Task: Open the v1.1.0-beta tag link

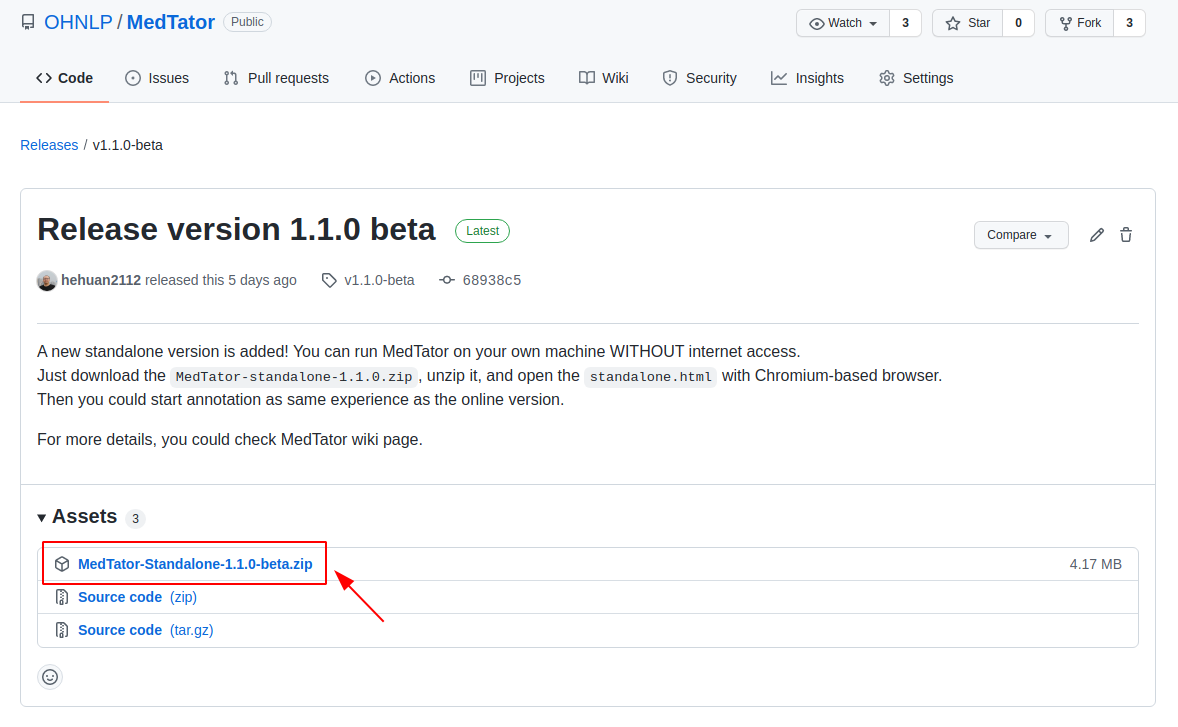Action: pyautogui.click(x=379, y=280)
